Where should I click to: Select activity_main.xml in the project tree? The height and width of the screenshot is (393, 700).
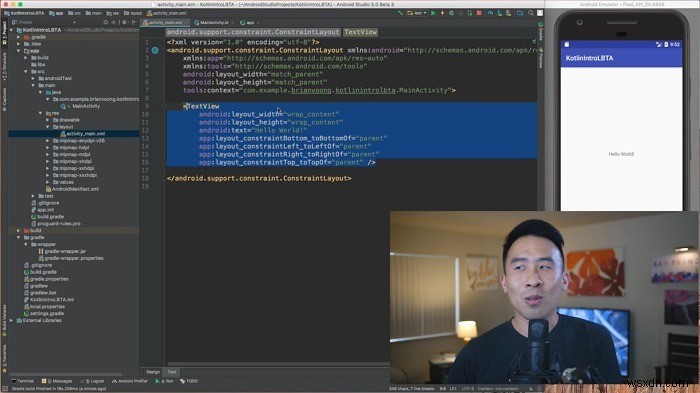point(86,134)
